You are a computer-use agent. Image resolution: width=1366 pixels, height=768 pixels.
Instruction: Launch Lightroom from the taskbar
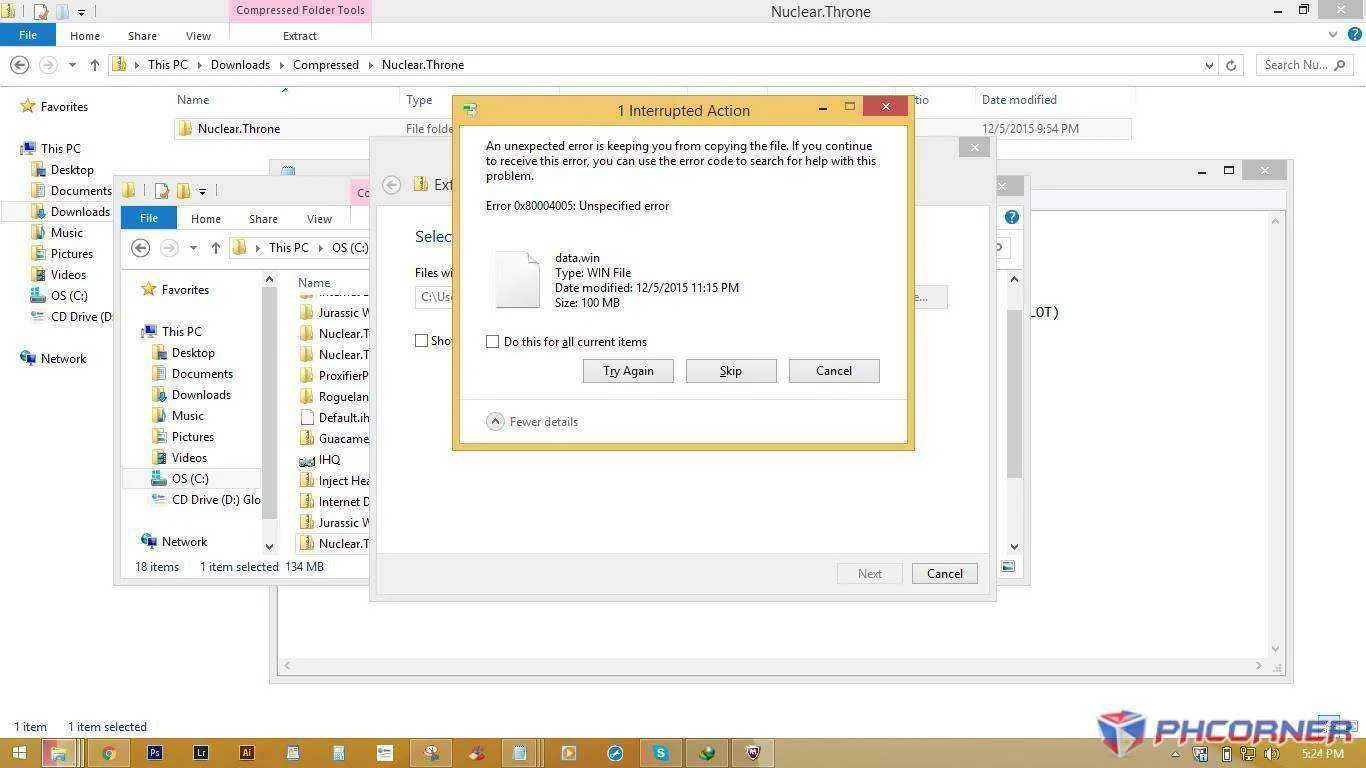point(201,753)
